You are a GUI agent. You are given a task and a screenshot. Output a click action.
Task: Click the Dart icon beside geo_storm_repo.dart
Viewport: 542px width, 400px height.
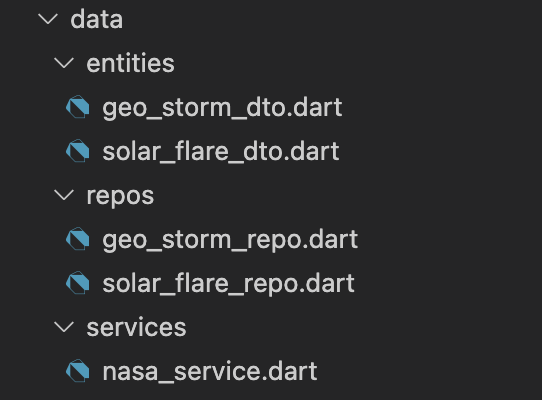pos(78,239)
